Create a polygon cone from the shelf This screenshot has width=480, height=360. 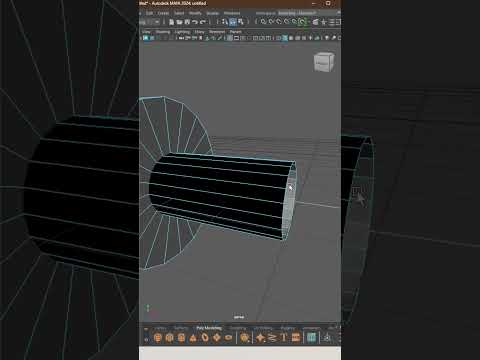pyautogui.click(x=193, y=338)
